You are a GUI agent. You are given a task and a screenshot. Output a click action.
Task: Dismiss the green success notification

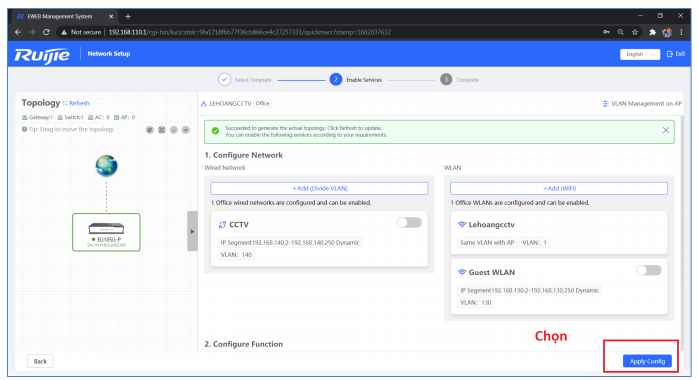666,130
